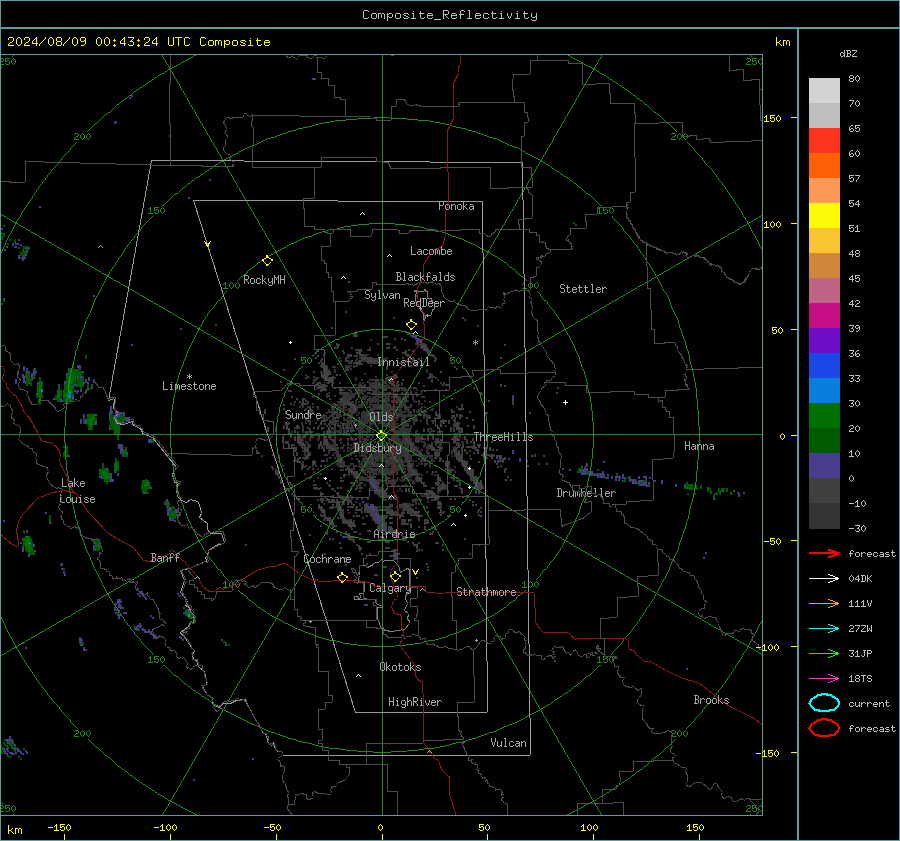
Task: Click the Stettler label
Action: click(x=583, y=289)
